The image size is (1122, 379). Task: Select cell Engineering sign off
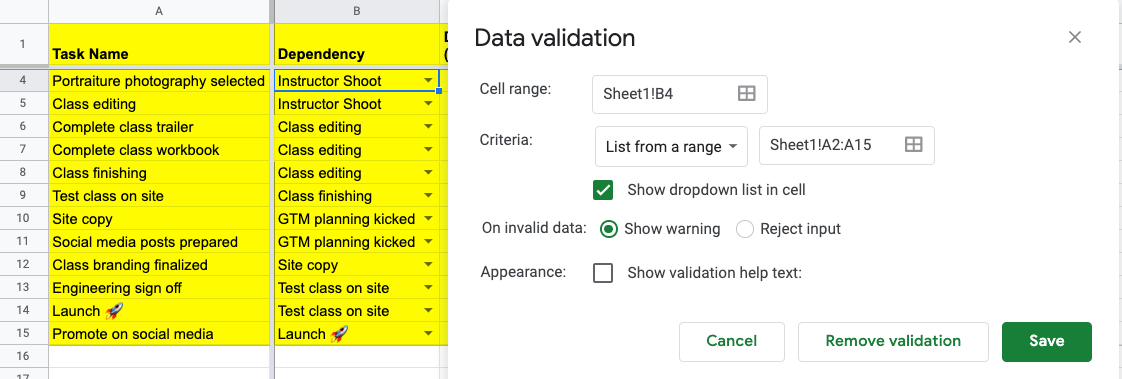point(159,287)
